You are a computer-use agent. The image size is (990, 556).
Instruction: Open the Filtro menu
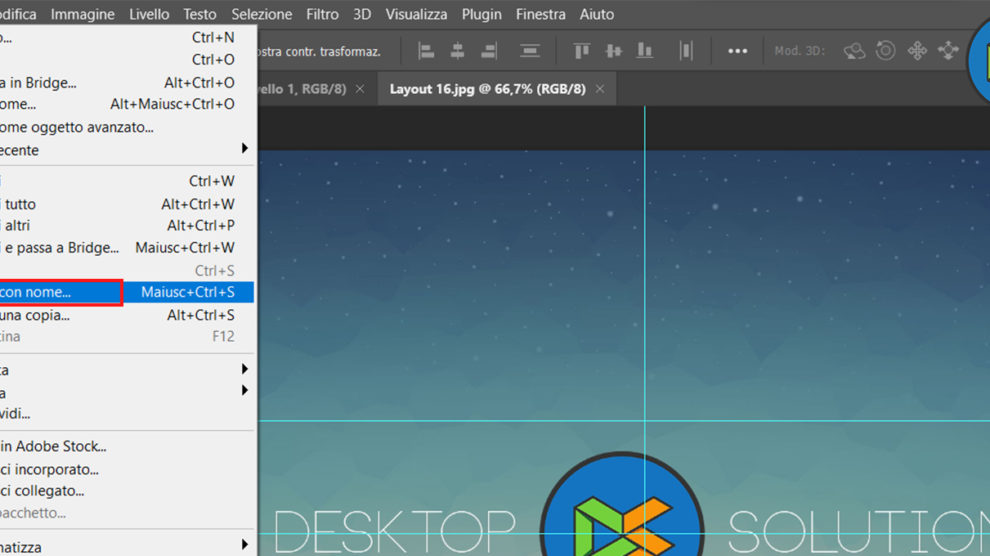[322, 14]
